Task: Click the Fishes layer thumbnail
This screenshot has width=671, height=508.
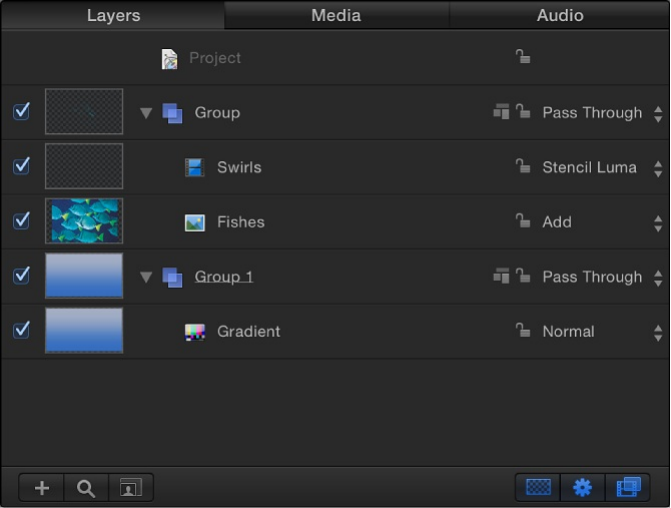Action: [84, 221]
